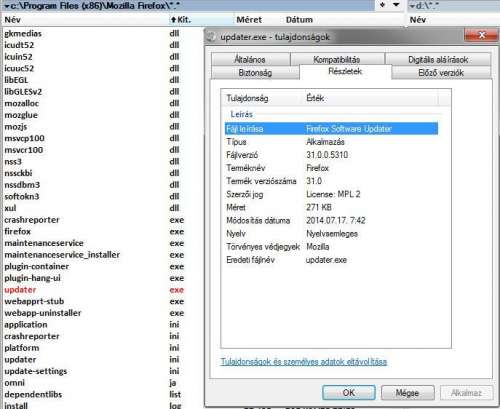Select maintenanceservice_installer in file list

point(62,255)
